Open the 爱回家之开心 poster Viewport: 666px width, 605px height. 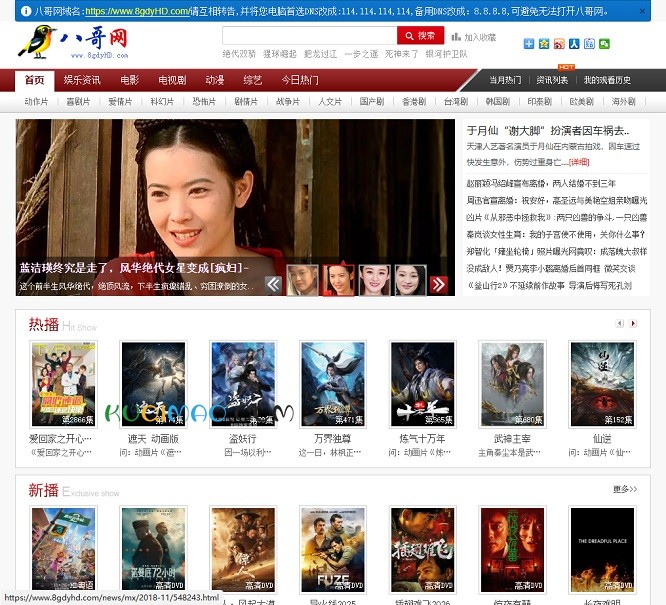63,384
